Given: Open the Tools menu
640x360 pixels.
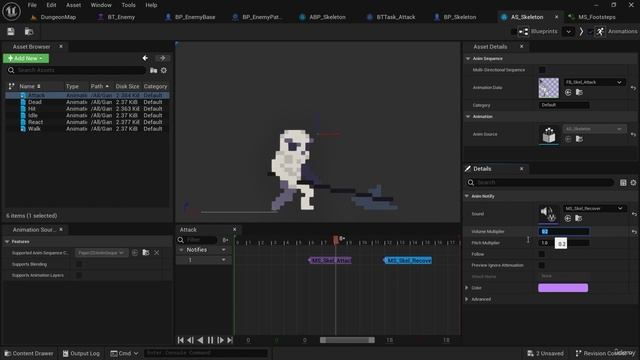Looking at the screenshot, I should coord(128,5).
